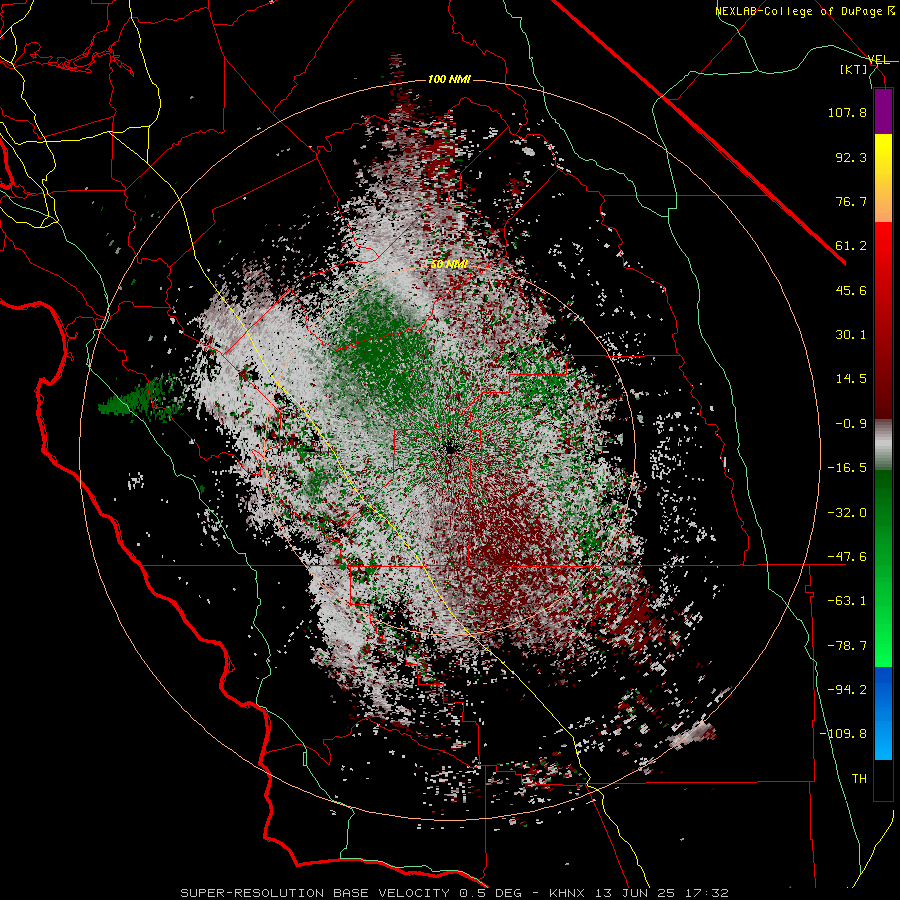Click the -94.2 velocity scale value
Screen dimensions: 900x900
847,690
